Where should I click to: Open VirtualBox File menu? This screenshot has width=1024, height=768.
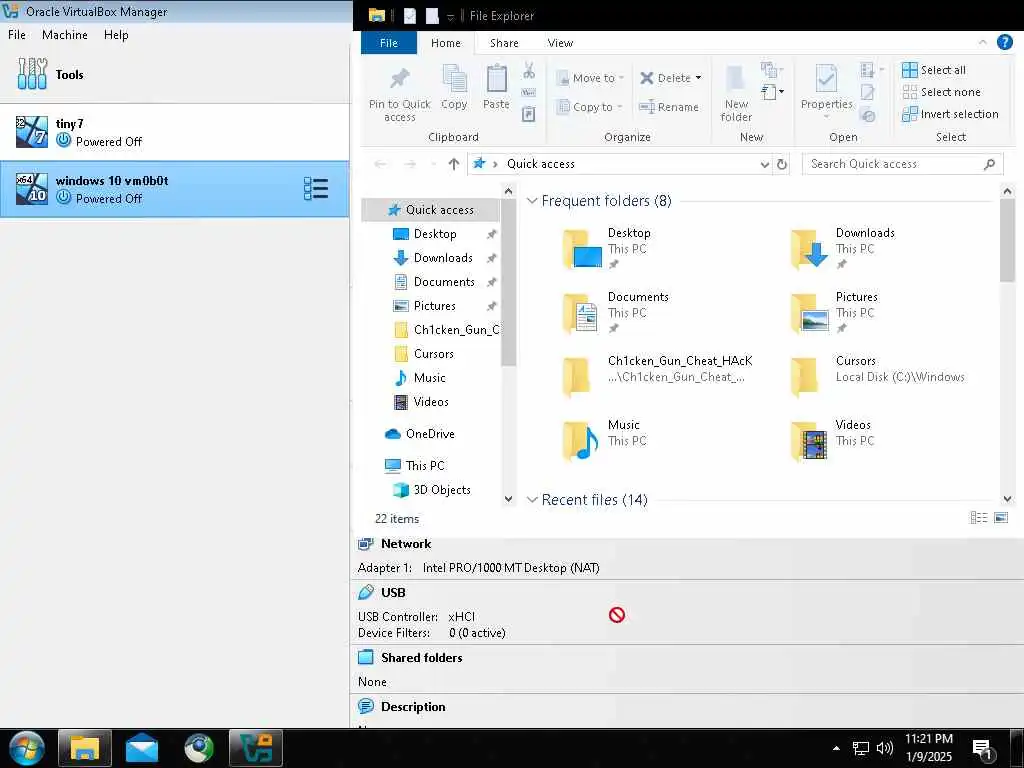point(17,35)
